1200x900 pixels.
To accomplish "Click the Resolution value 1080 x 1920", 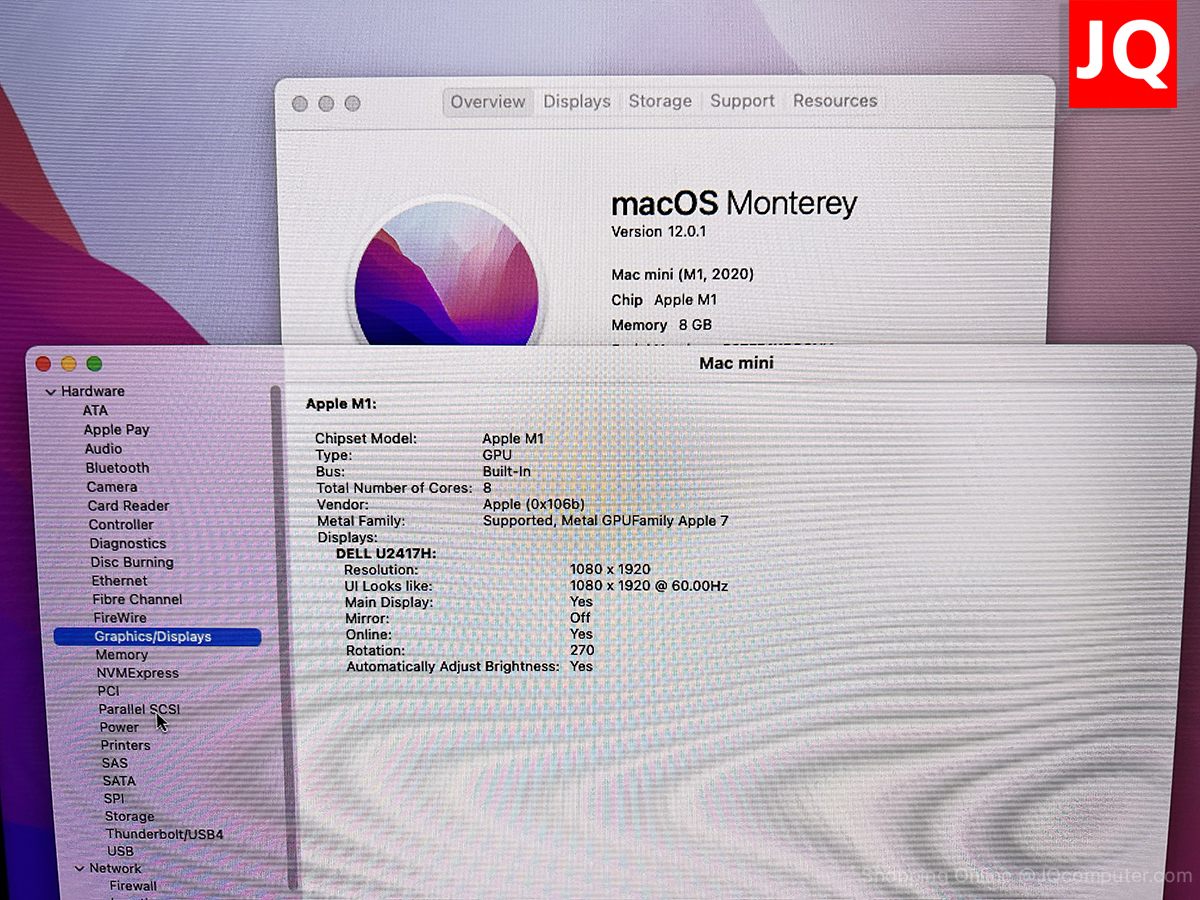I will click(610, 569).
